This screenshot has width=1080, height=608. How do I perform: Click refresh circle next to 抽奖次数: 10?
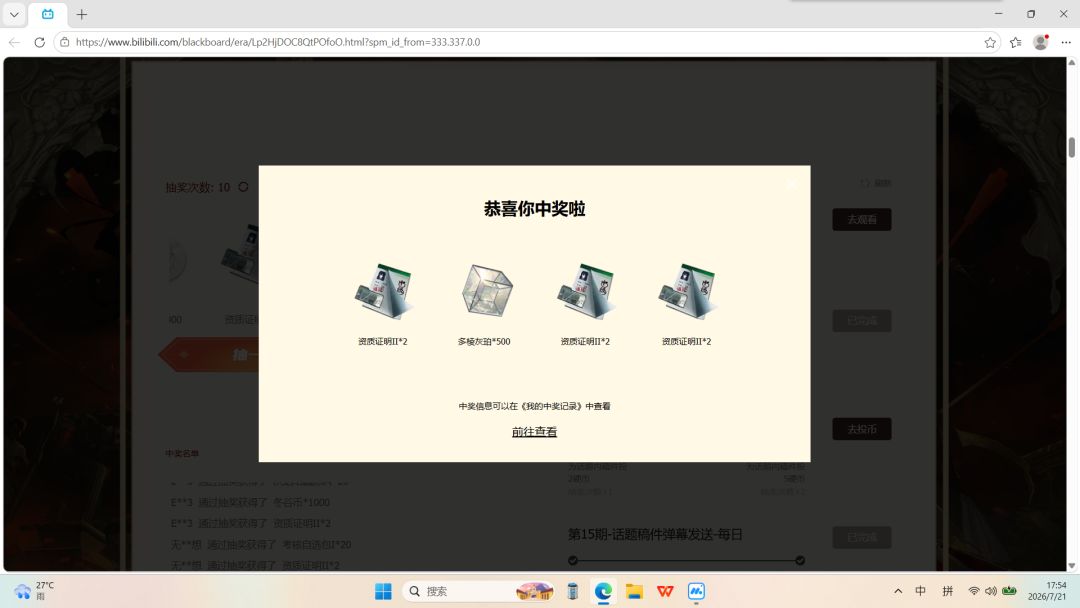(243, 187)
